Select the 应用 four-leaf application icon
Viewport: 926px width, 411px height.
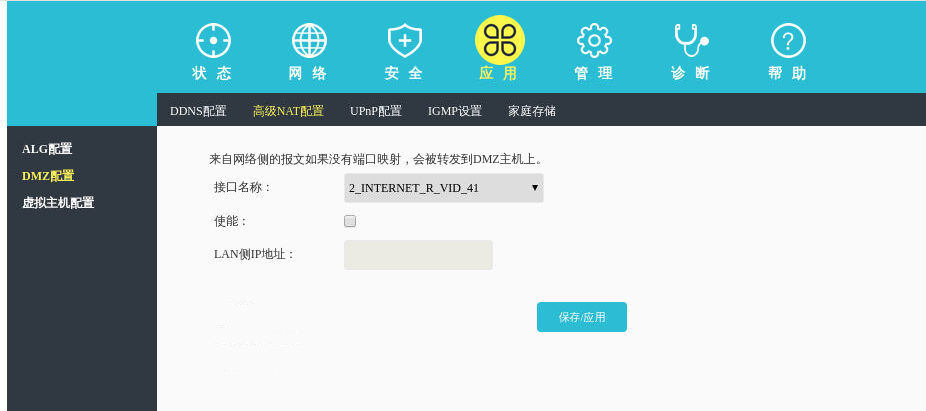tap(500, 40)
